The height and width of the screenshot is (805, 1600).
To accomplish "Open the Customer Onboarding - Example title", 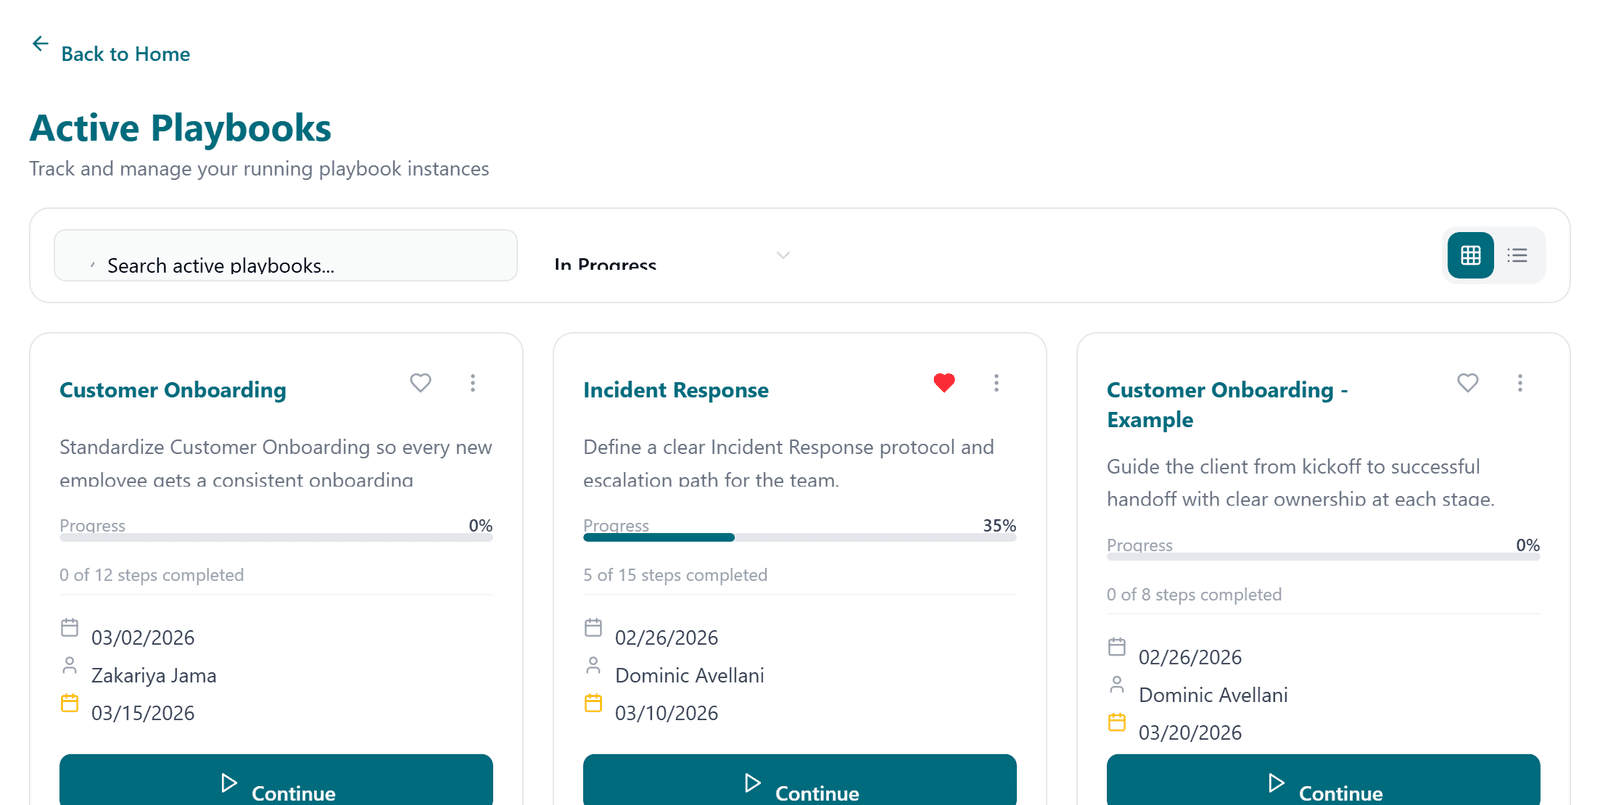I will [x=1227, y=405].
